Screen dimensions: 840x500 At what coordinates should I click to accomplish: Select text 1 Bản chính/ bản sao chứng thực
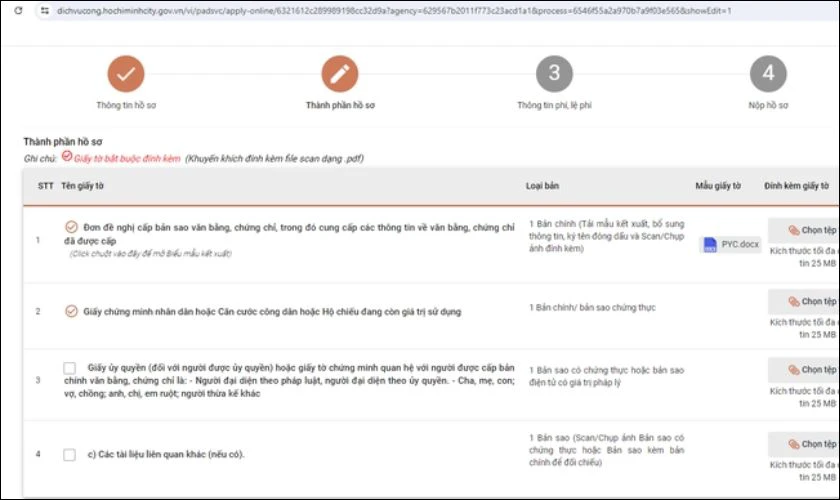point(592,308)
